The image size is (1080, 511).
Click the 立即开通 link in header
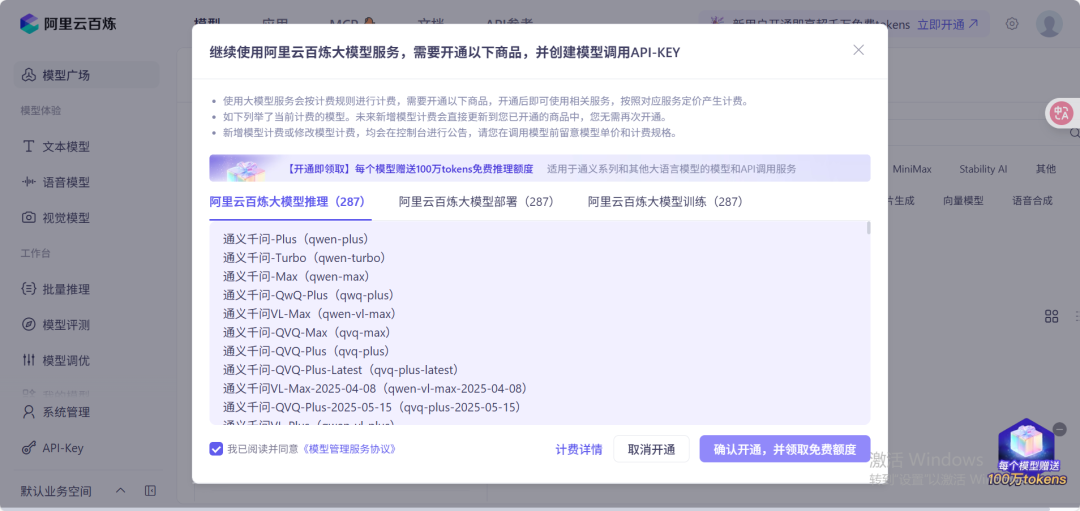coord(948,24)
